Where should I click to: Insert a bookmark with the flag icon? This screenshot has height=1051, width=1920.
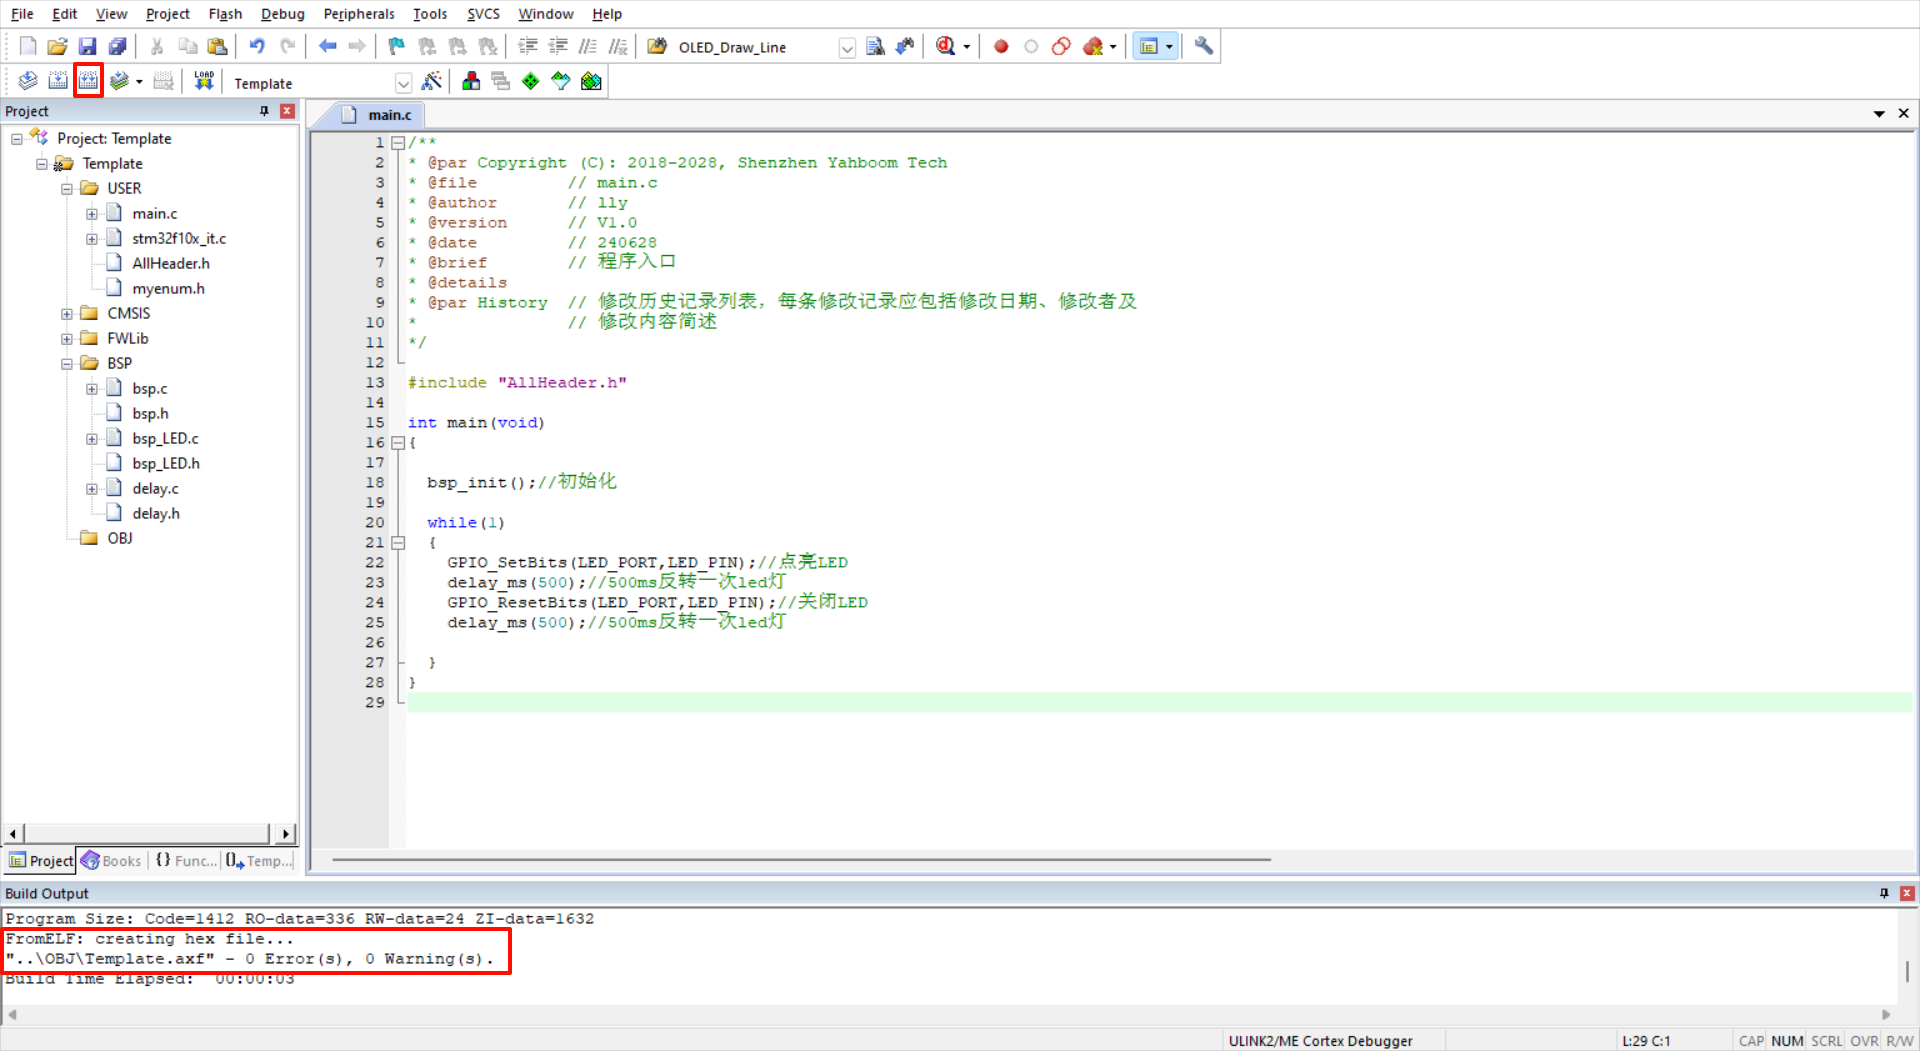pos(397,46)
